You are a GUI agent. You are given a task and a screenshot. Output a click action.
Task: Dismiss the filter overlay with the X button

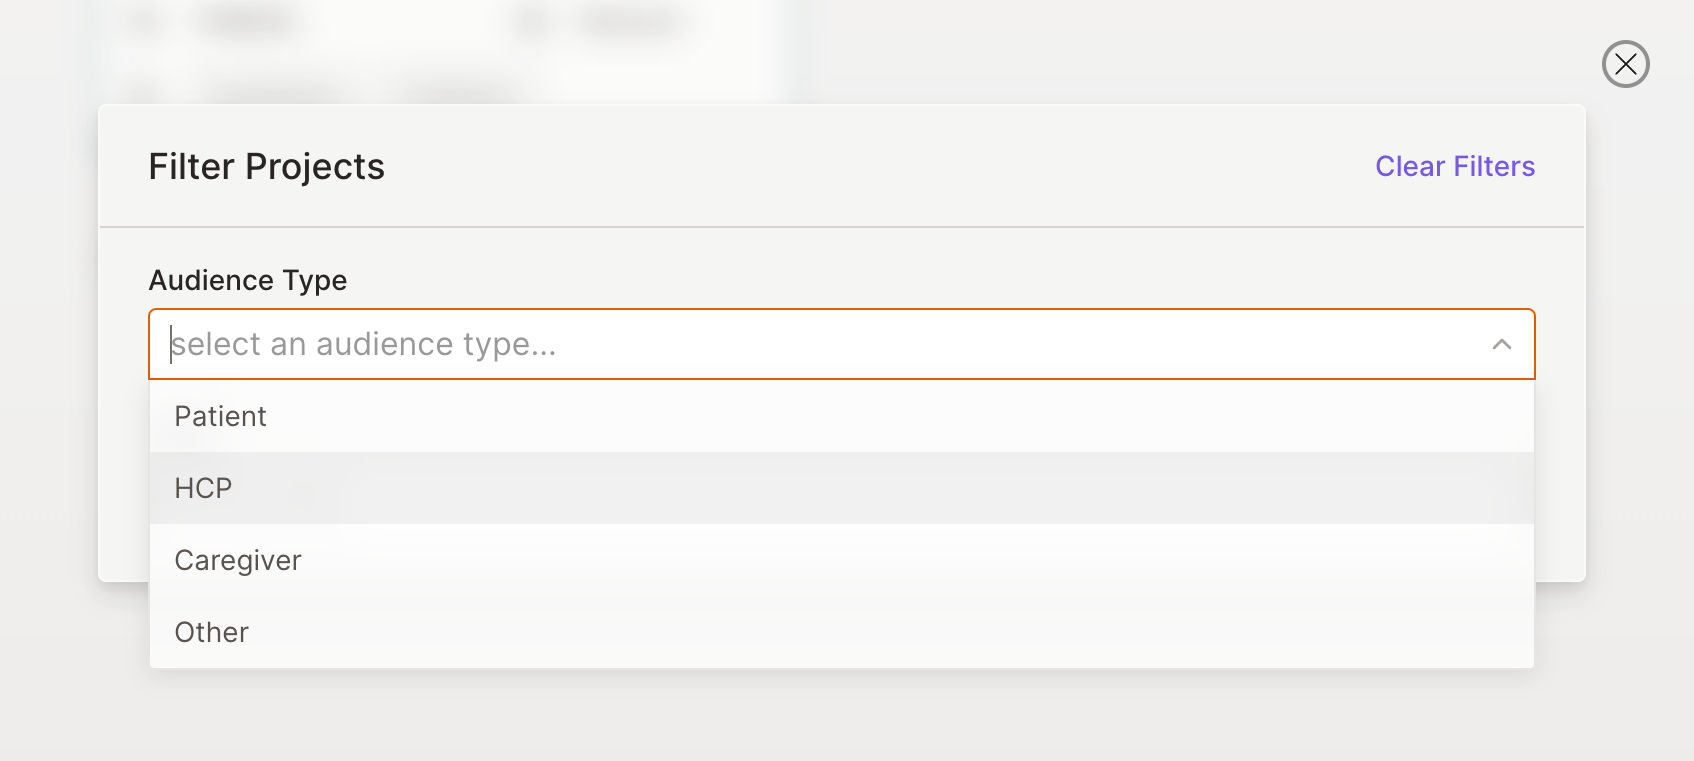pos(1625,64)
